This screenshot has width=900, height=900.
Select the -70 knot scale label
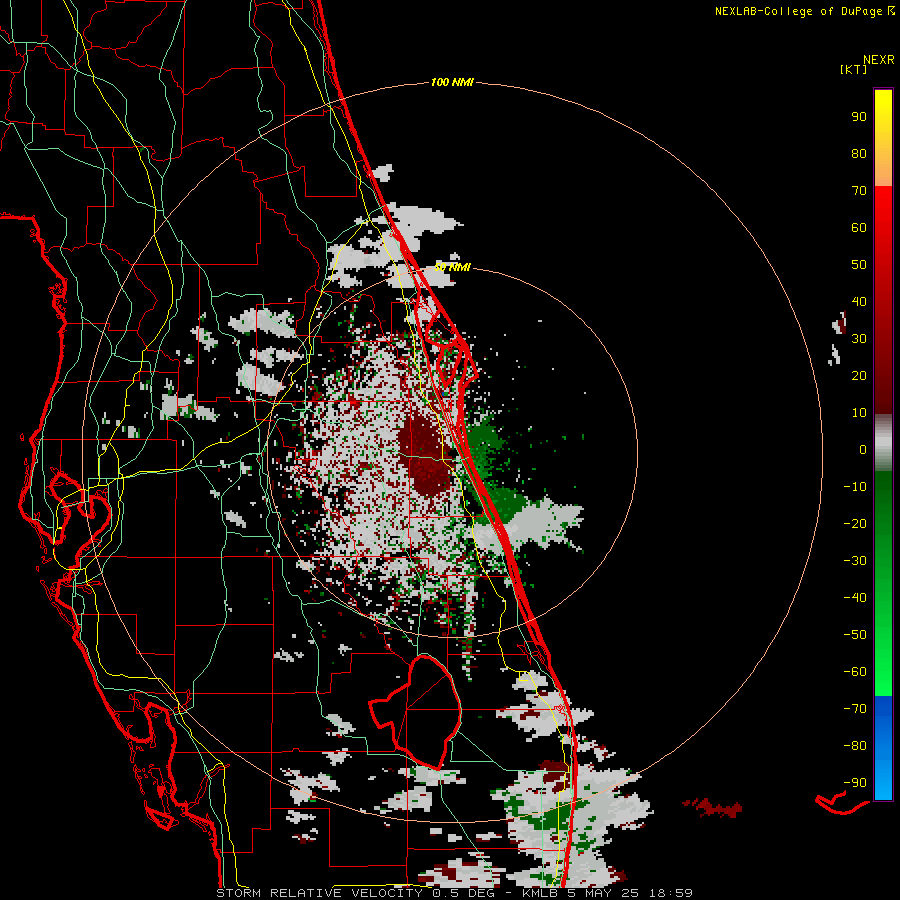(x=855, y=709)
